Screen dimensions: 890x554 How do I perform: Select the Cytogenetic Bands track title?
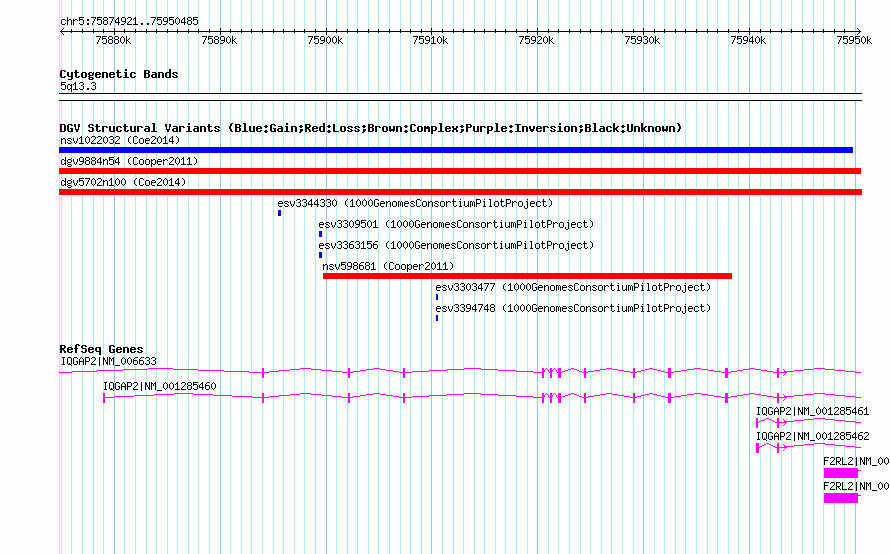[119, 74]
